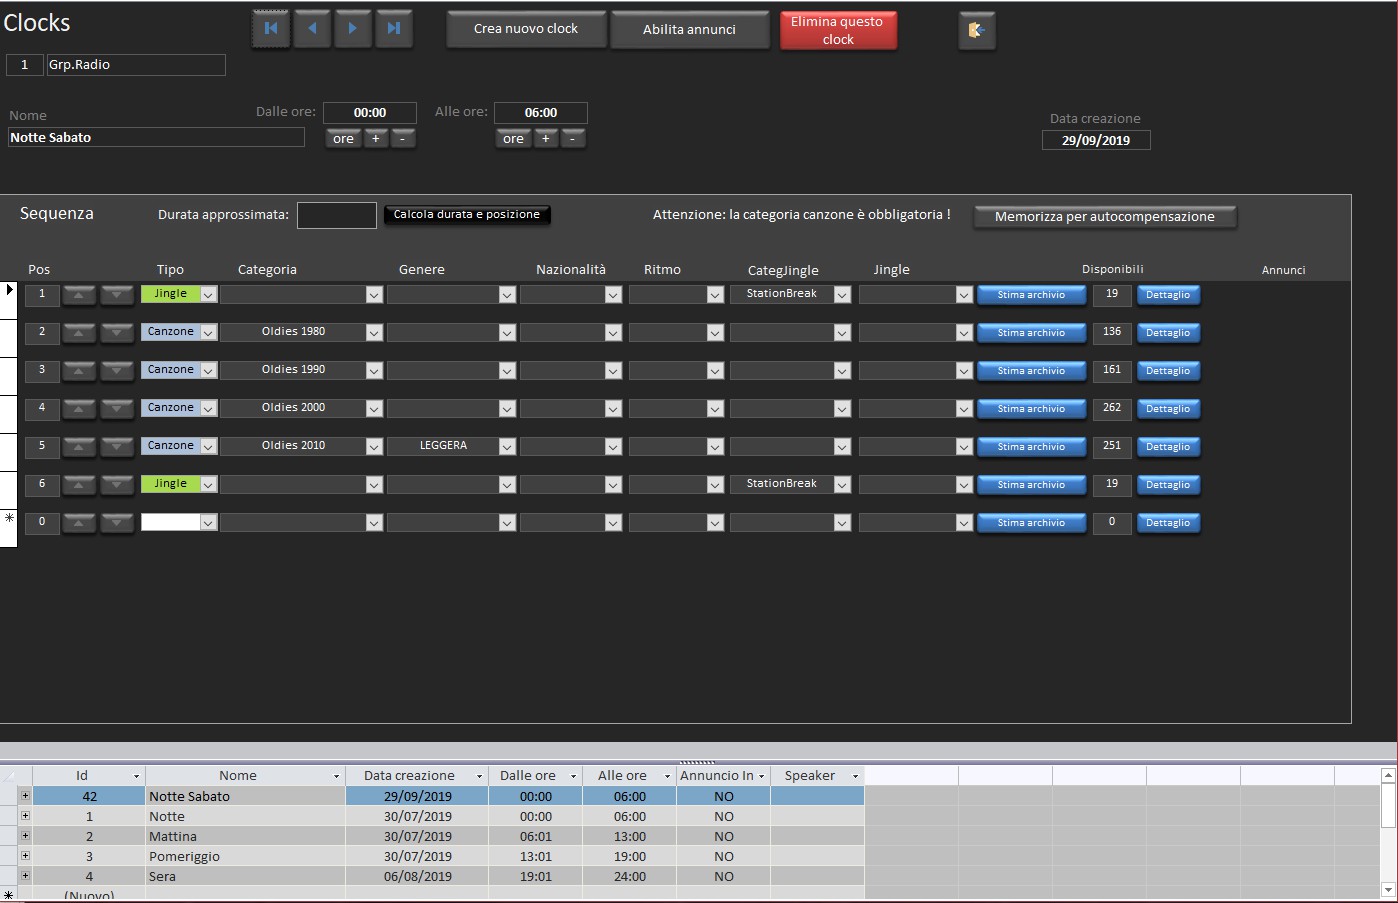Select the Sera 19:01 Dalle ore cell
1398x903 pixels.
coord(536,876)
